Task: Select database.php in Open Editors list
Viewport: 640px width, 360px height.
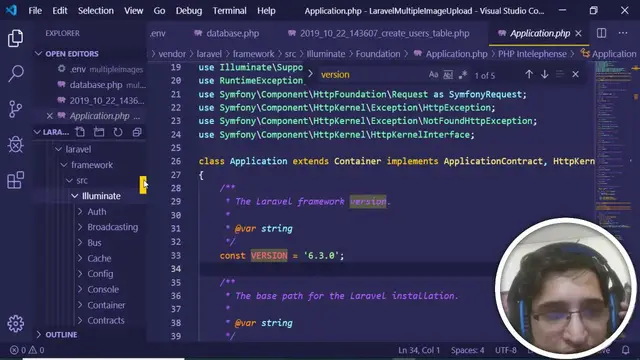Action: 90,85
